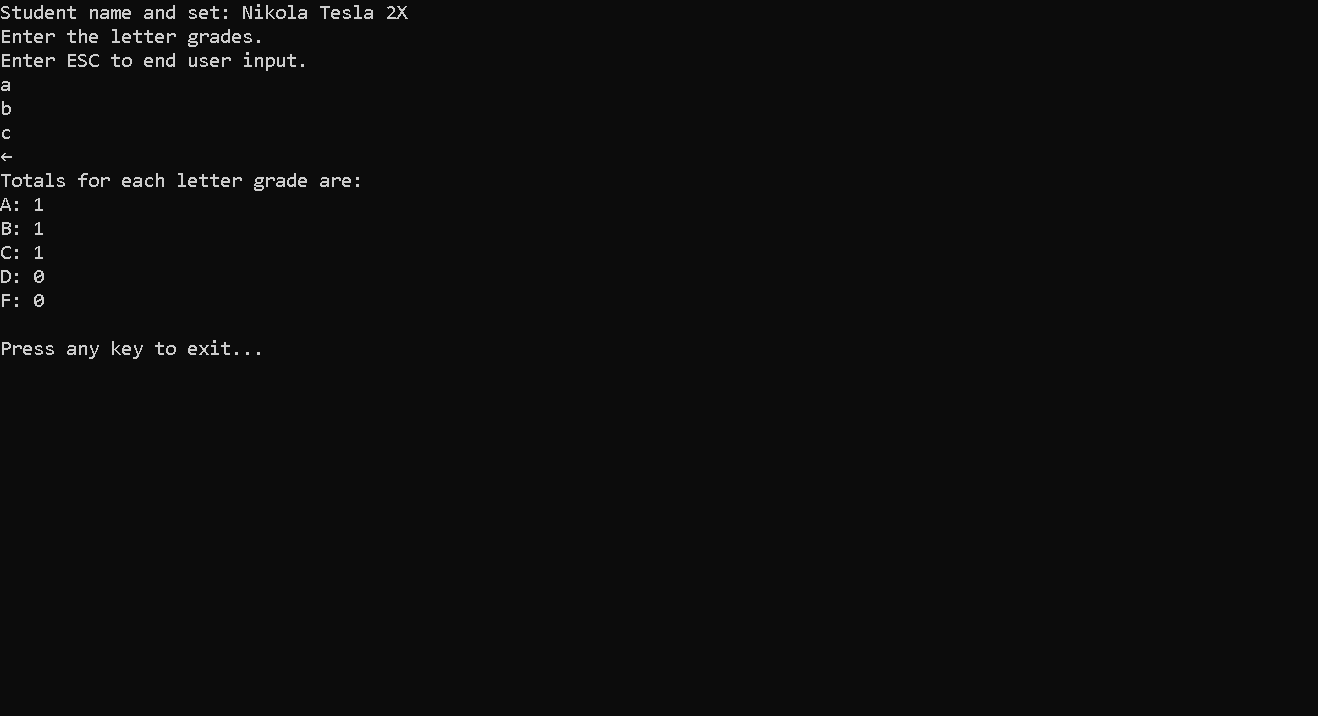Click the word 'Totals' in the output

click(33, 181)
